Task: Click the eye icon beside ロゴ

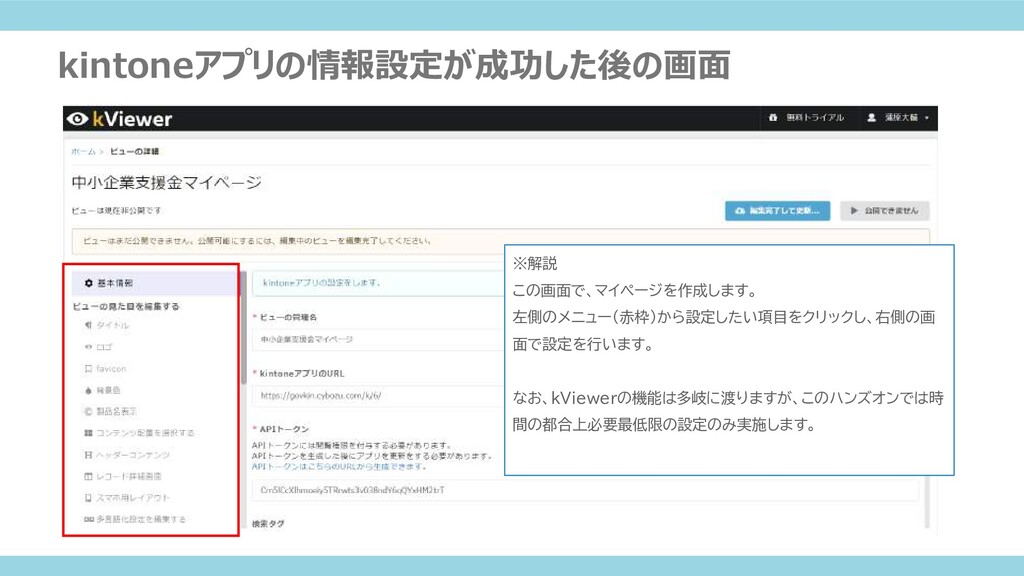Action: [x=88, y=347]
